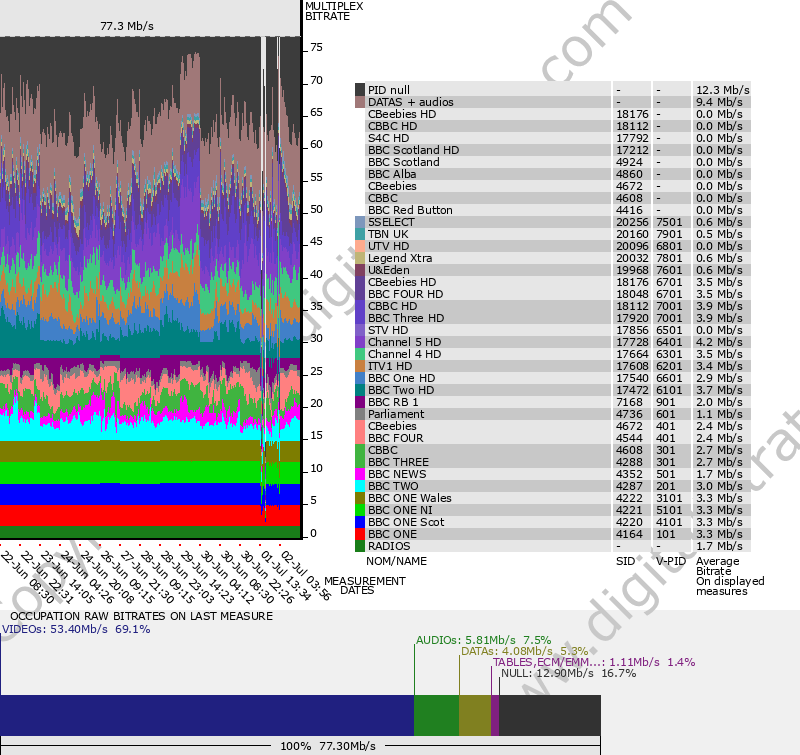Click the olive DATAs segment in occupation bar
Image resolution: width=800 pixels, height=755 pixels.
point(475,715)
